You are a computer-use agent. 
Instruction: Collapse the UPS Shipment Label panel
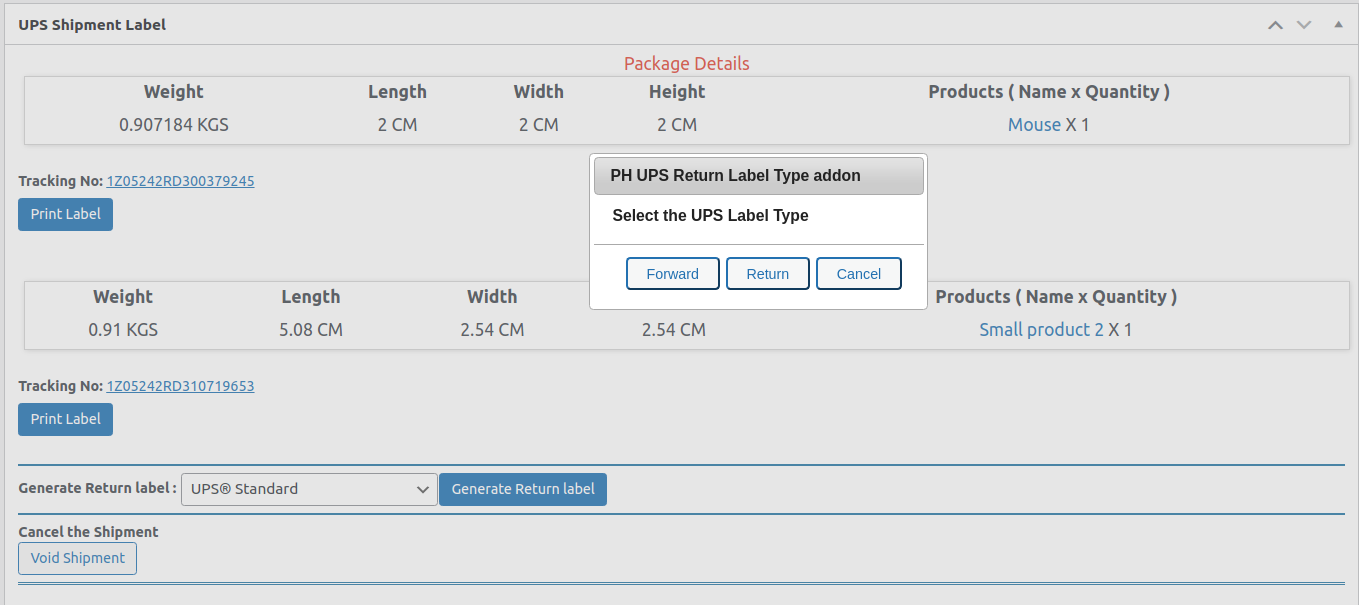[x=1338, y=25]
